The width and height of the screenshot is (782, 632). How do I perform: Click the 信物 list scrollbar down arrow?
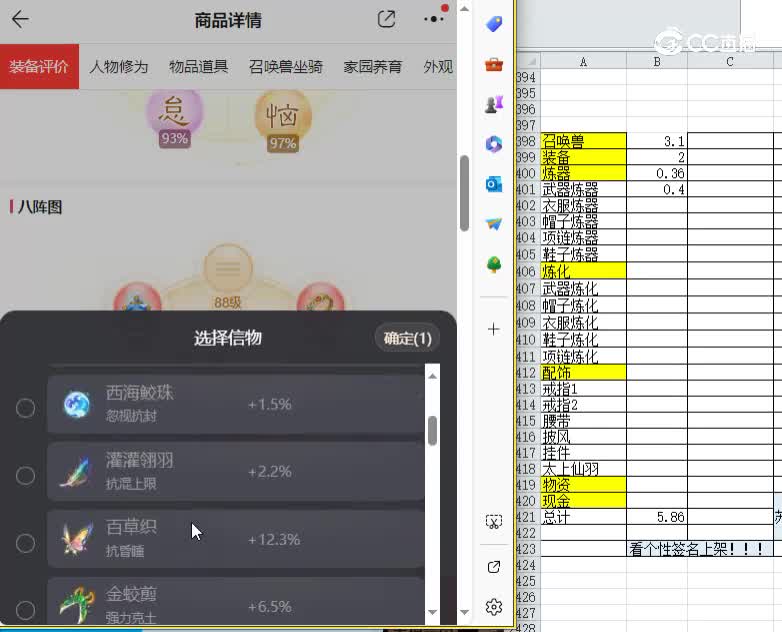432,612
